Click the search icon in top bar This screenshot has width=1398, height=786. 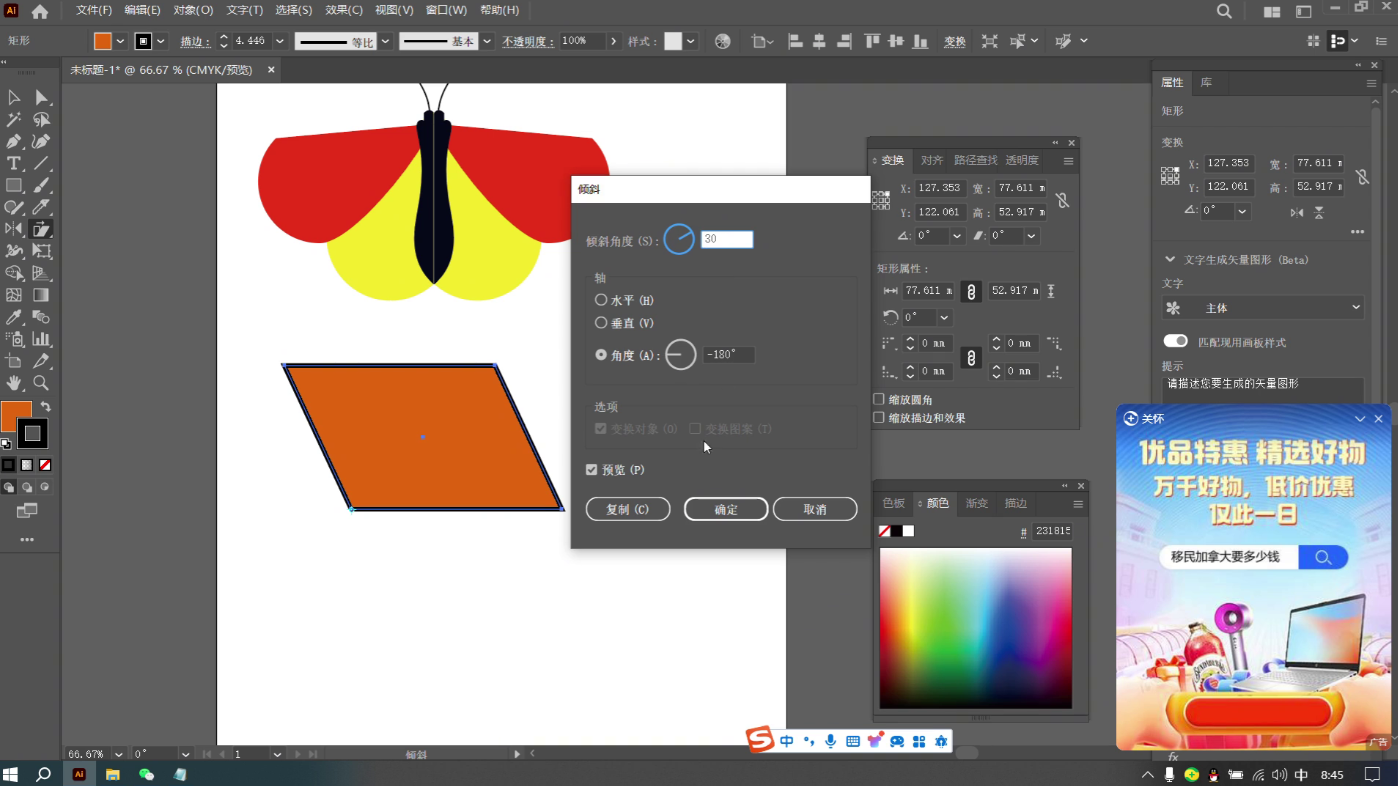(1224, 11)
